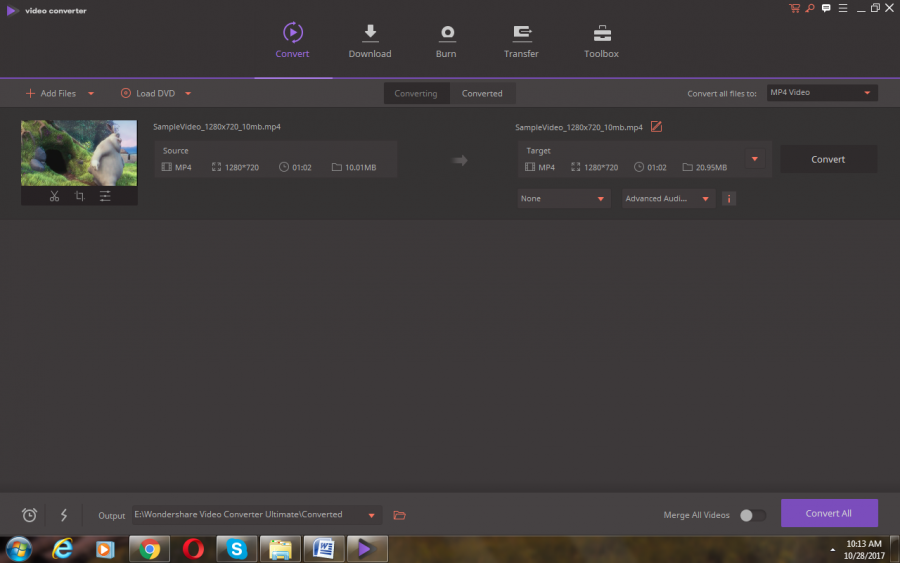Click the shopping cart icon in the title bar
The width and height of the screenshot is (900, 563).
794,9
